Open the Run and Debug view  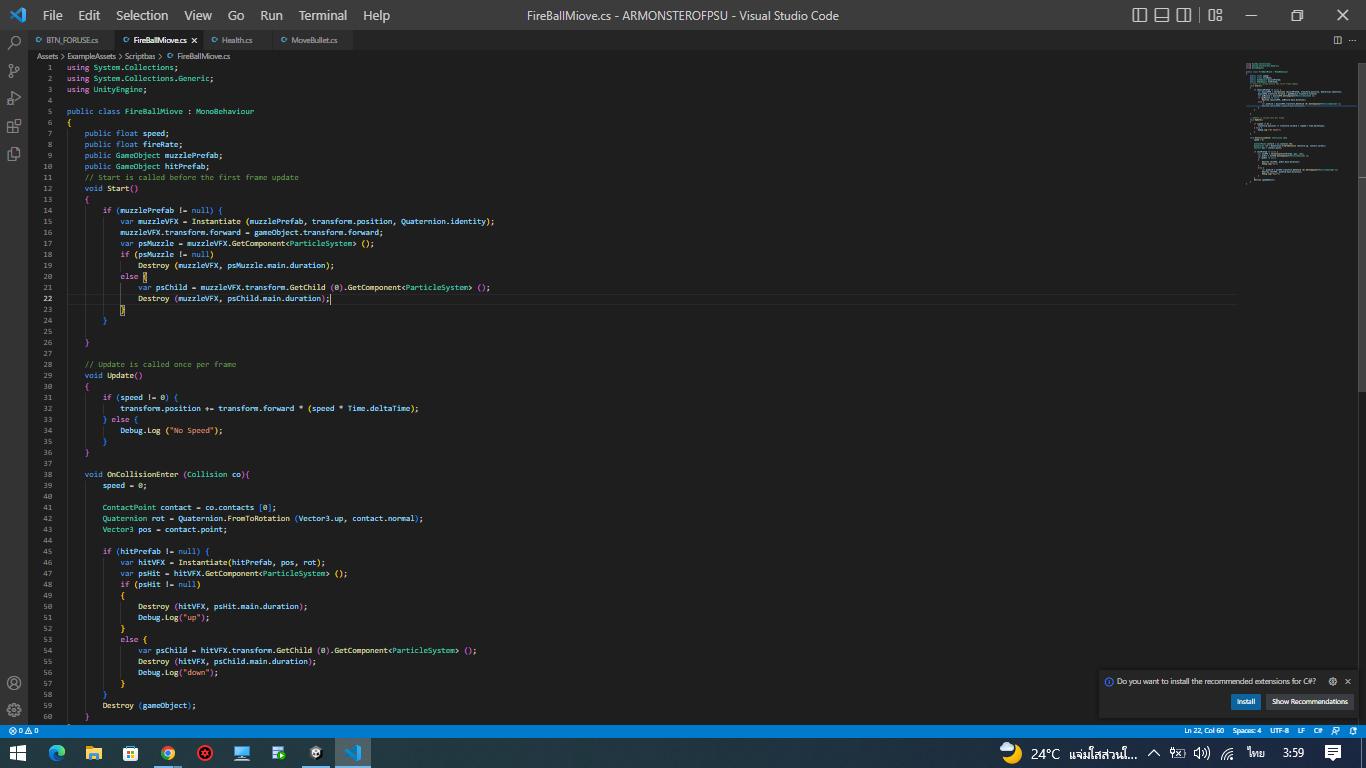click(14, 98)
